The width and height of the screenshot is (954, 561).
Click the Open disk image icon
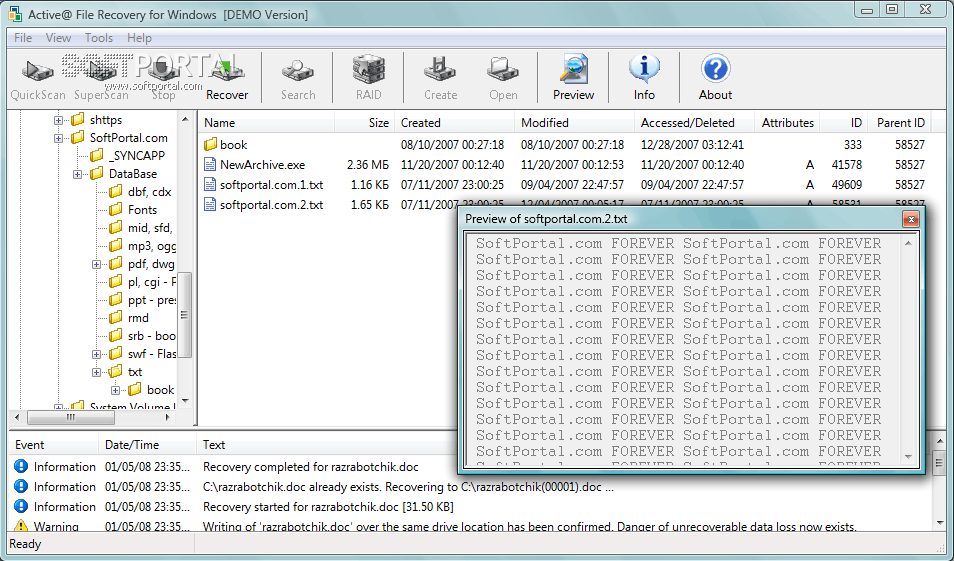click(503, 69)
